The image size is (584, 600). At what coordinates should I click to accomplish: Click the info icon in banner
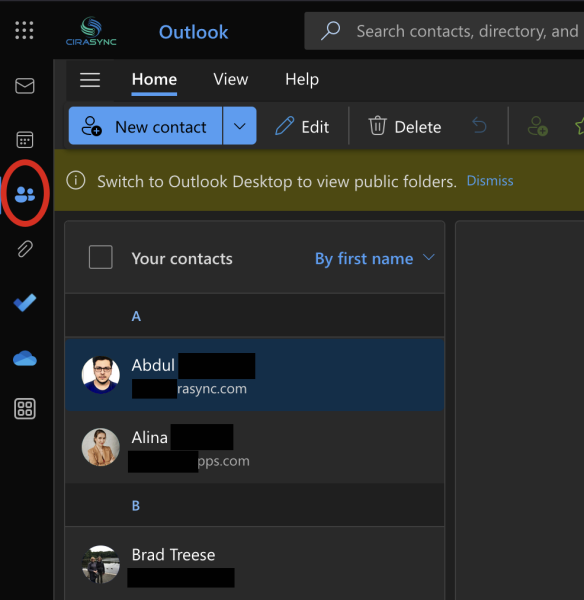click(x=76, y=180)
